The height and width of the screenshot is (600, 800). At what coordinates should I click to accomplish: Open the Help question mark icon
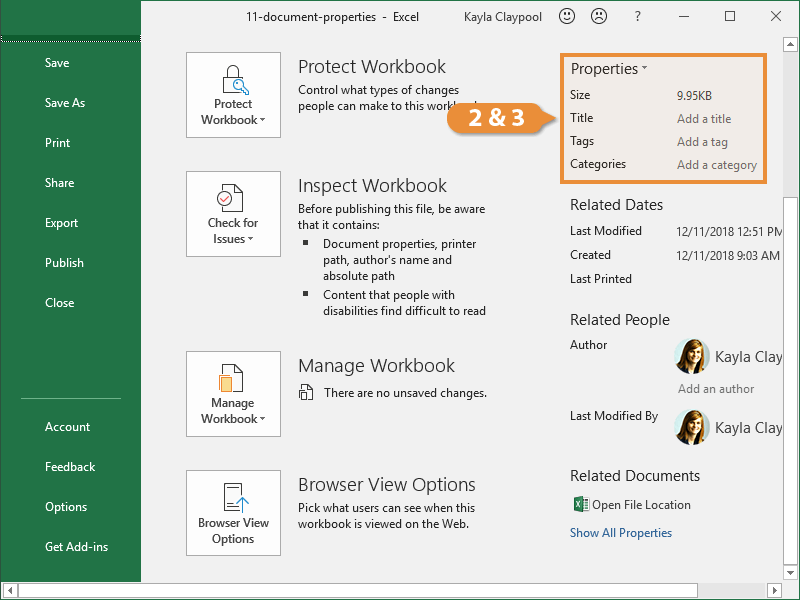(x=637, y=16)
